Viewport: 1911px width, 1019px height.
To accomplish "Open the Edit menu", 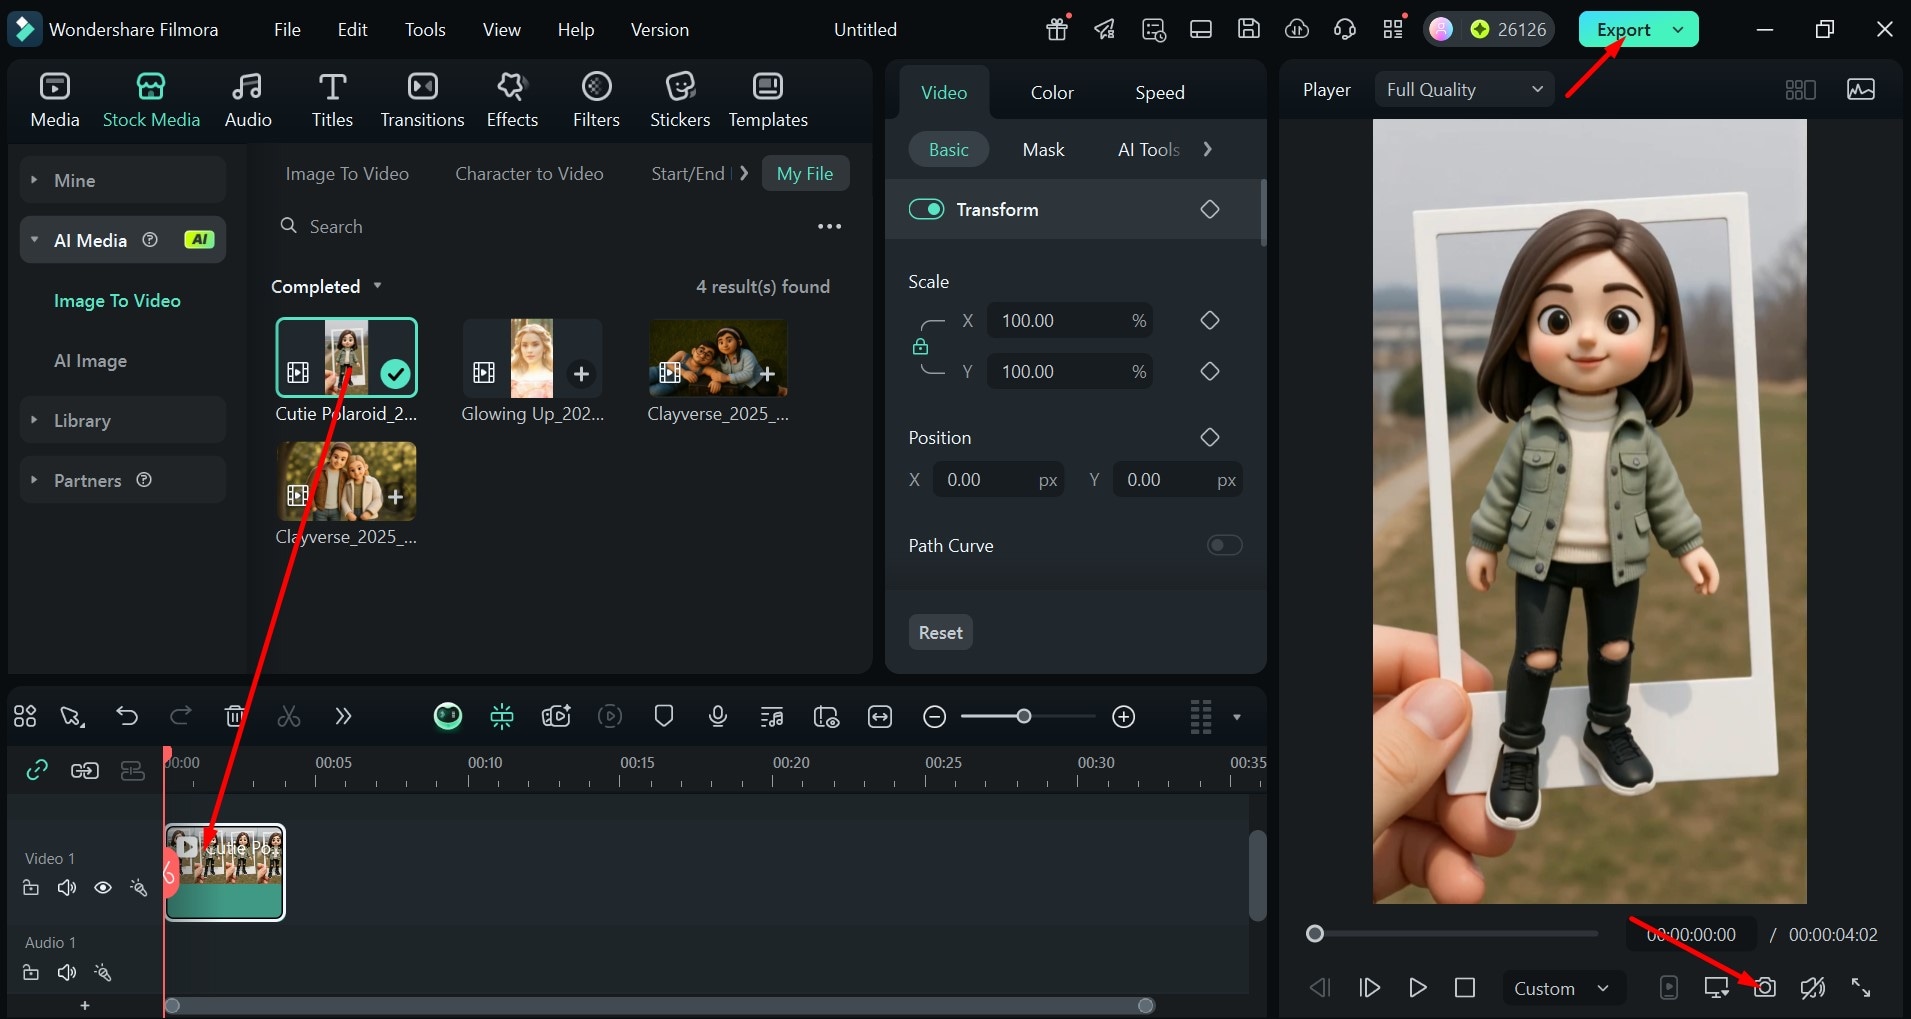I will 352,29.
